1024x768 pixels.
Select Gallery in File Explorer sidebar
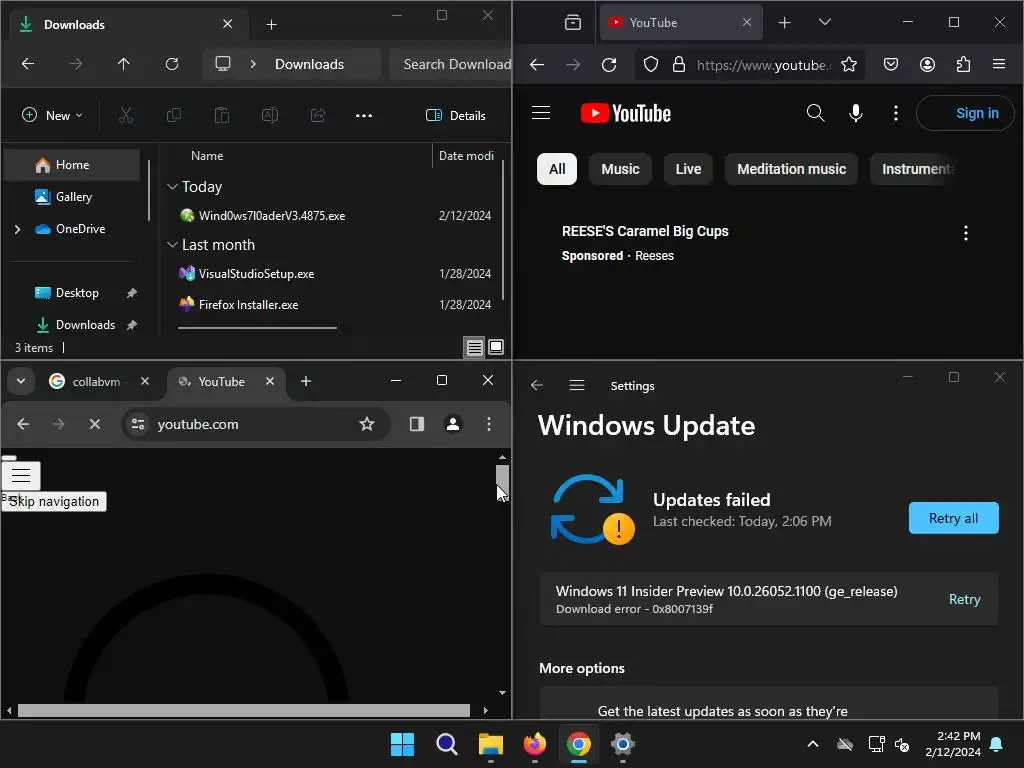tap(72, 197)
